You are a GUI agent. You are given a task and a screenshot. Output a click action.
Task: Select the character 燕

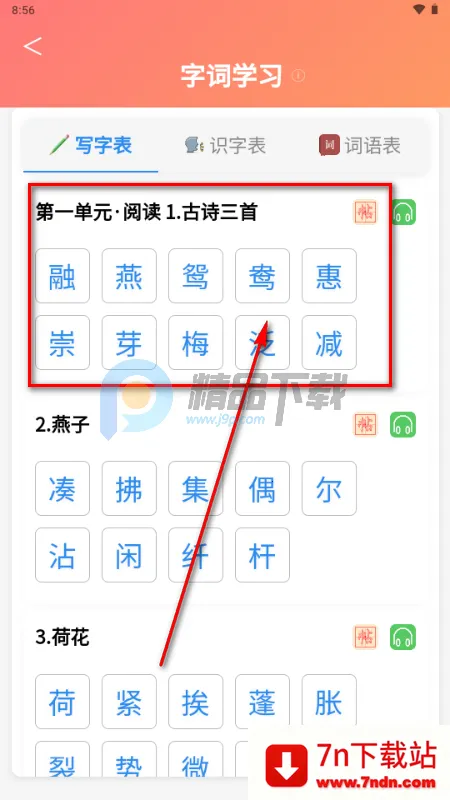[x=129, y=276]
